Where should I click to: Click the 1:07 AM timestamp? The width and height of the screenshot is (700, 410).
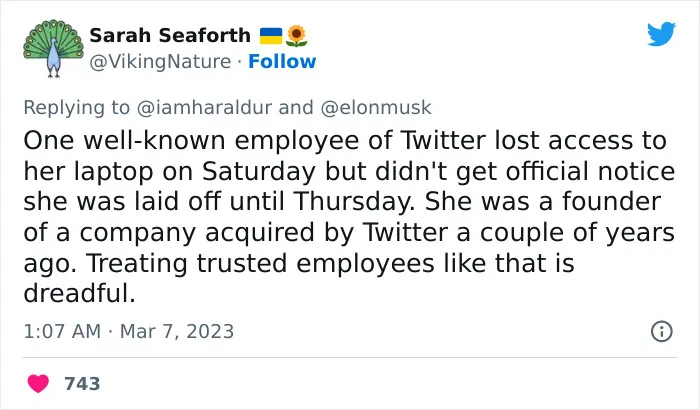click(62, 331)
